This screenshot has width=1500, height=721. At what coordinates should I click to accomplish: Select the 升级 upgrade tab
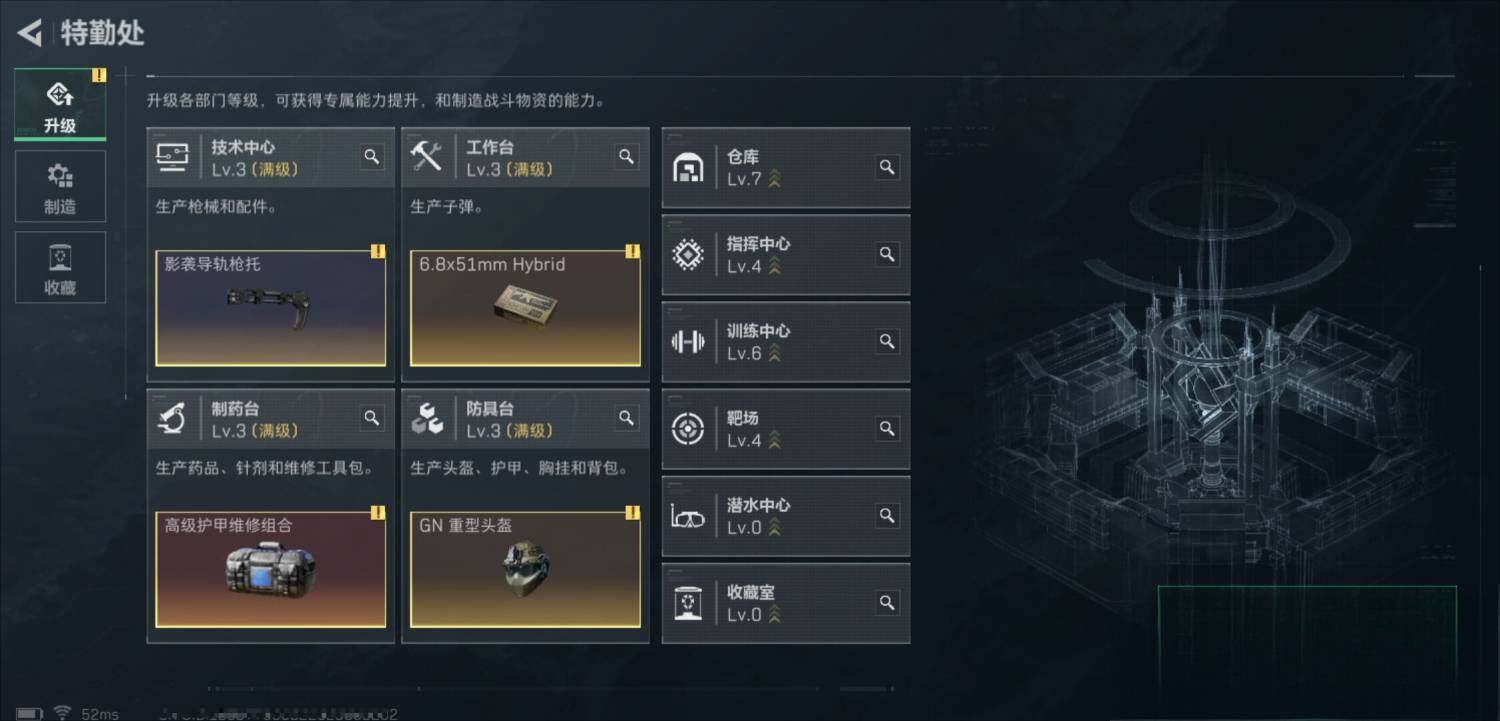60,105
